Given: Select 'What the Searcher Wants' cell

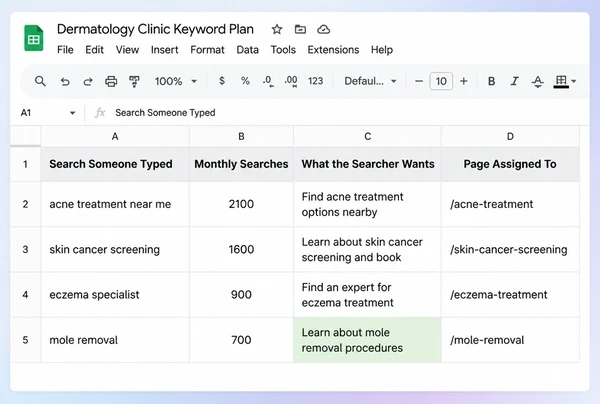Looking at the screenshot, I should 367,164.
